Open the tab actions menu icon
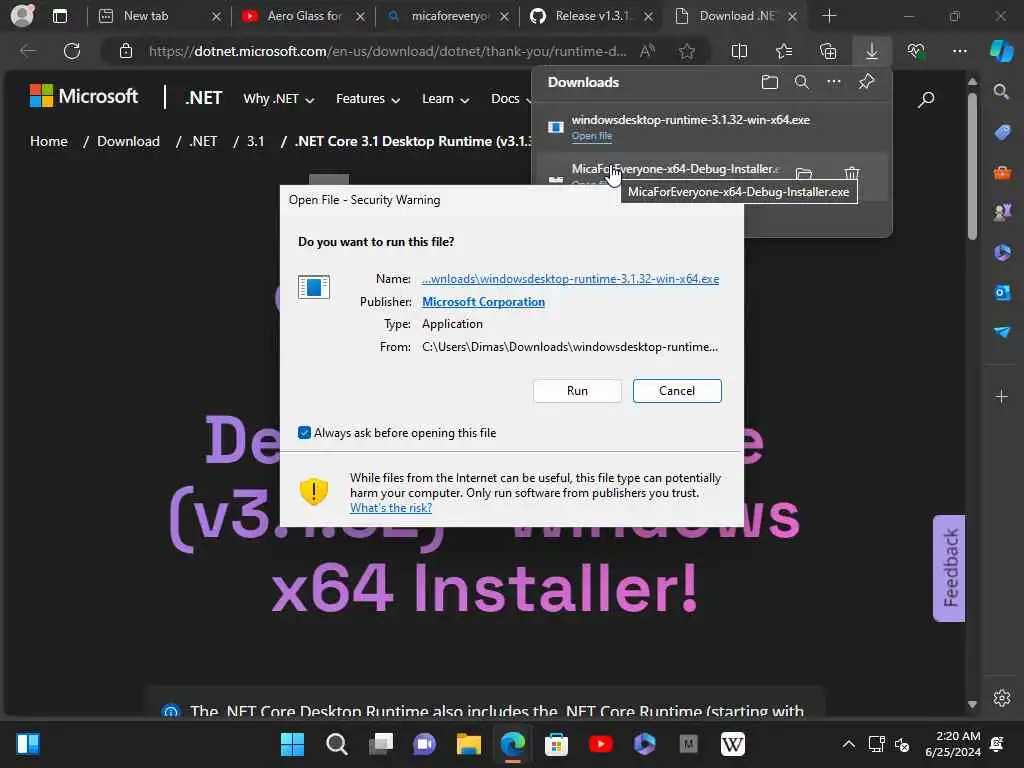 tap(59, 16)
